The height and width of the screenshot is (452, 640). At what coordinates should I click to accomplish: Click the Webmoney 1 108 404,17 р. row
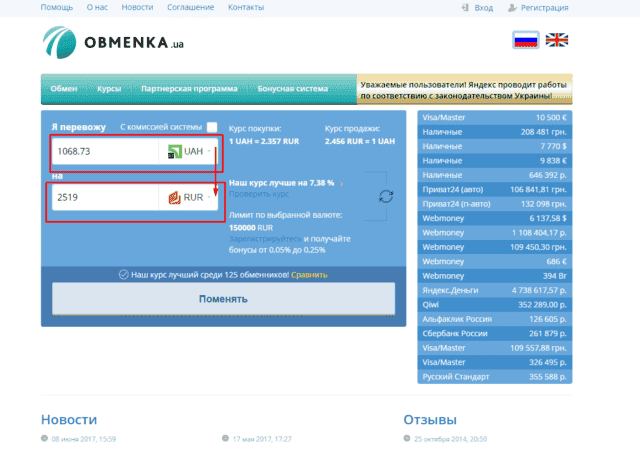495,233
